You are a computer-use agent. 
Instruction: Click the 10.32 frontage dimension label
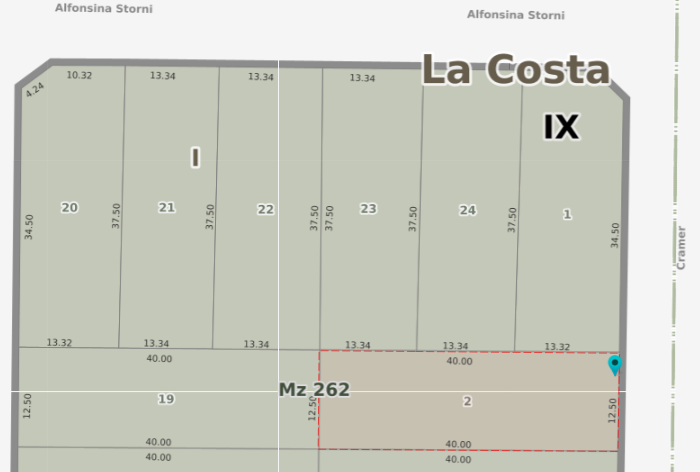click(79, 76)
